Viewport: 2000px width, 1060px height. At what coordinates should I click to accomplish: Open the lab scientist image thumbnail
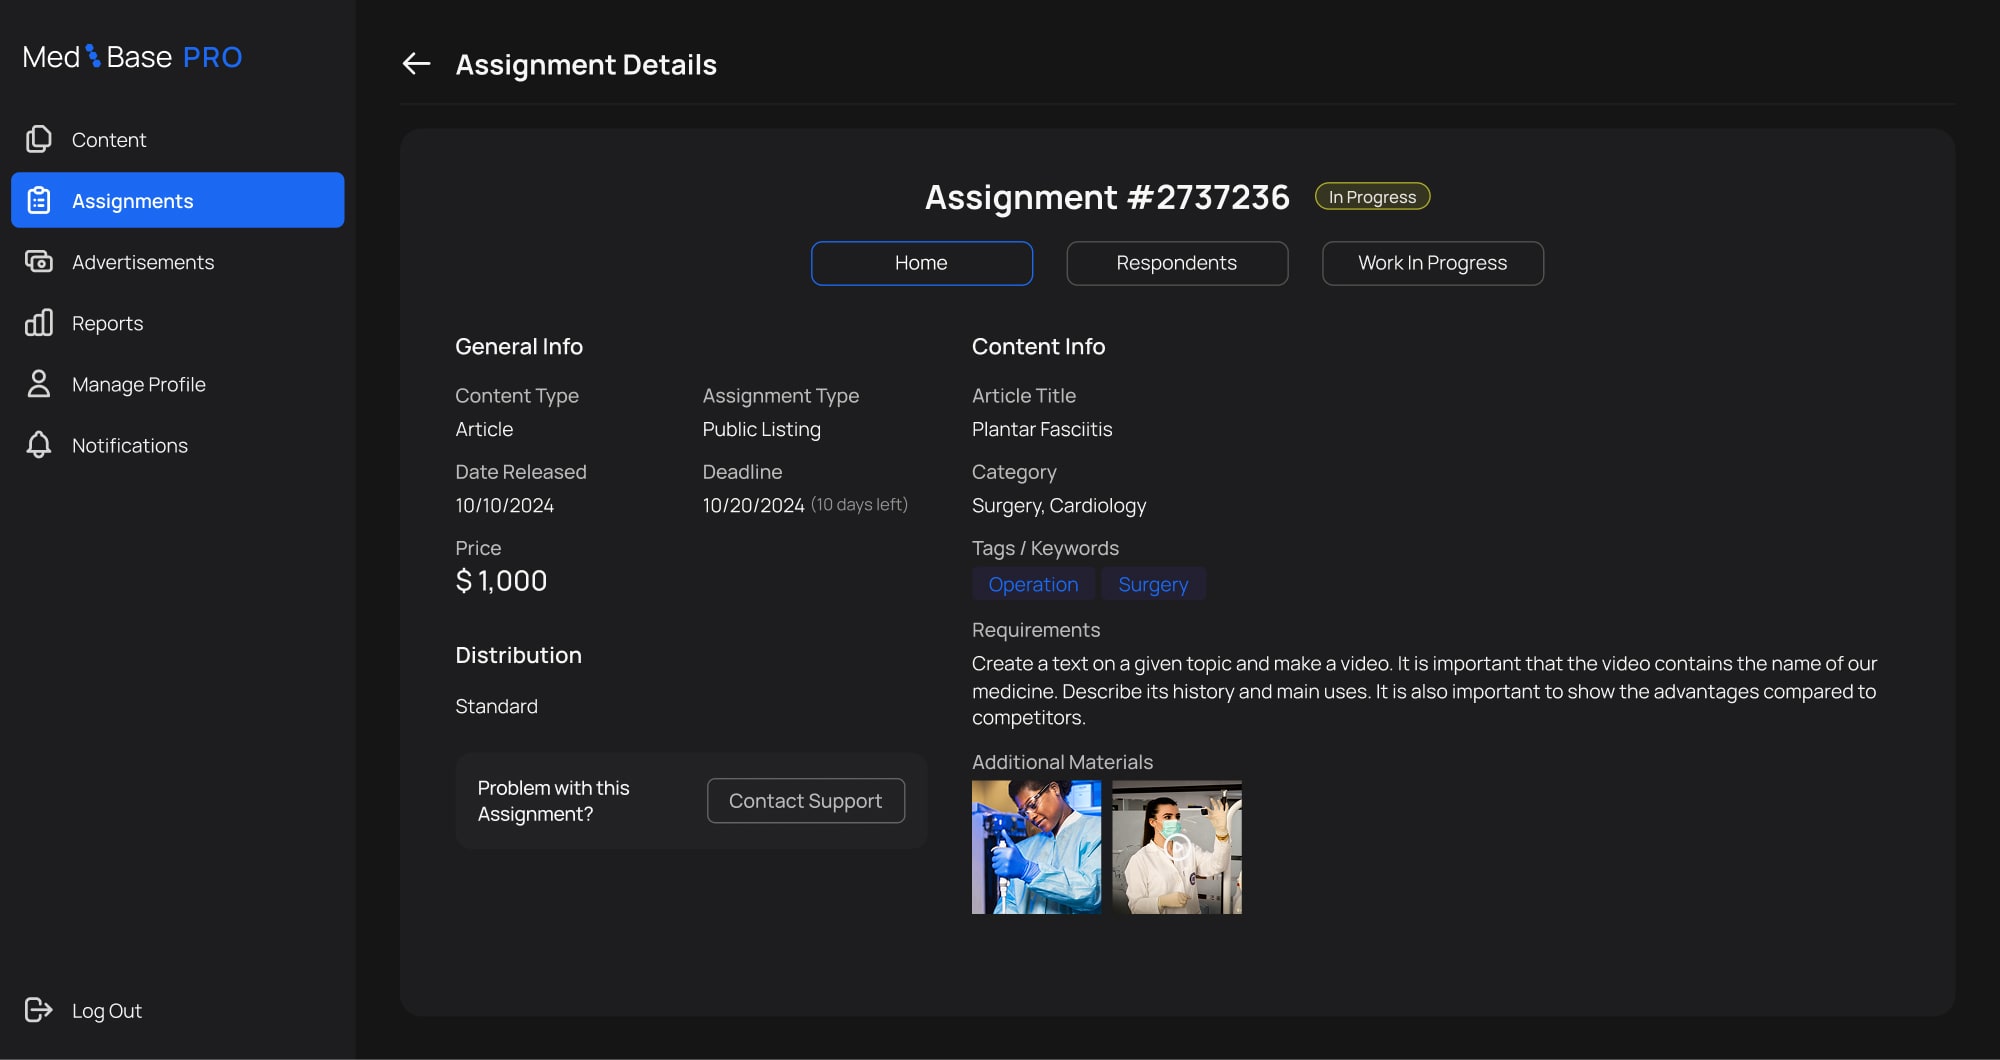point(1036,847)
